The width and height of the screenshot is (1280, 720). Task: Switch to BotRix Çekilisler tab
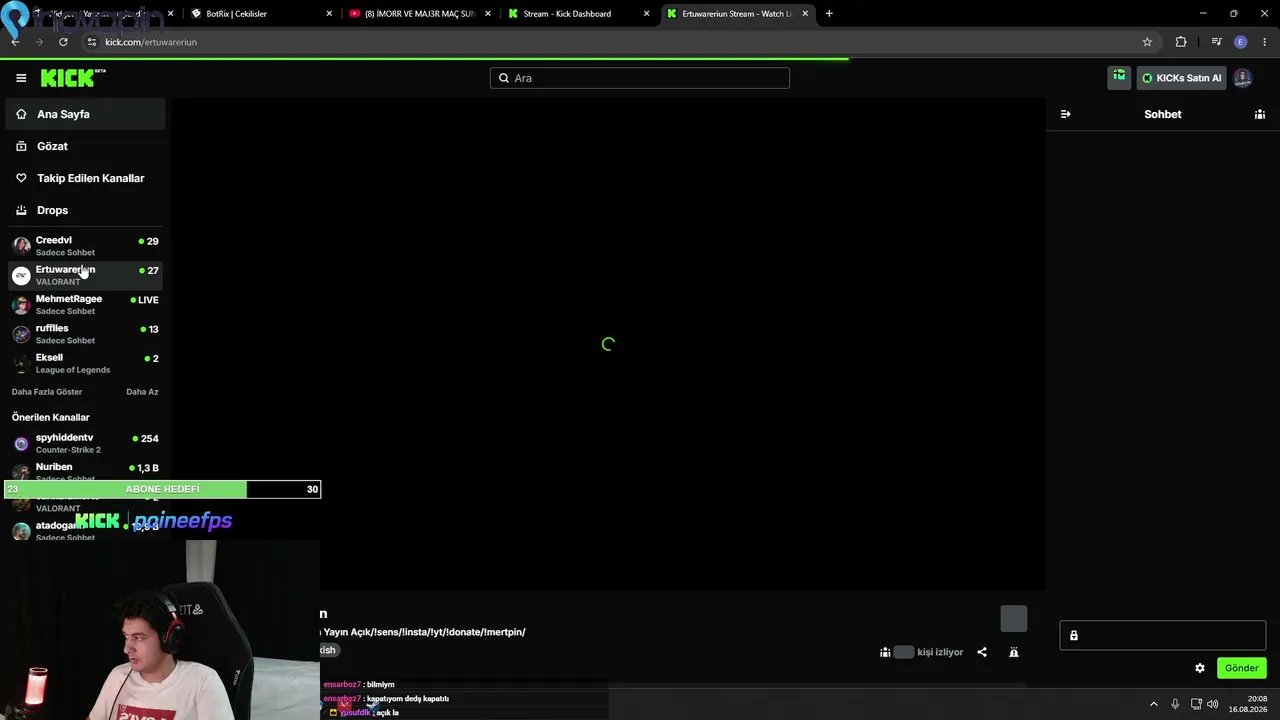[262, 14]
